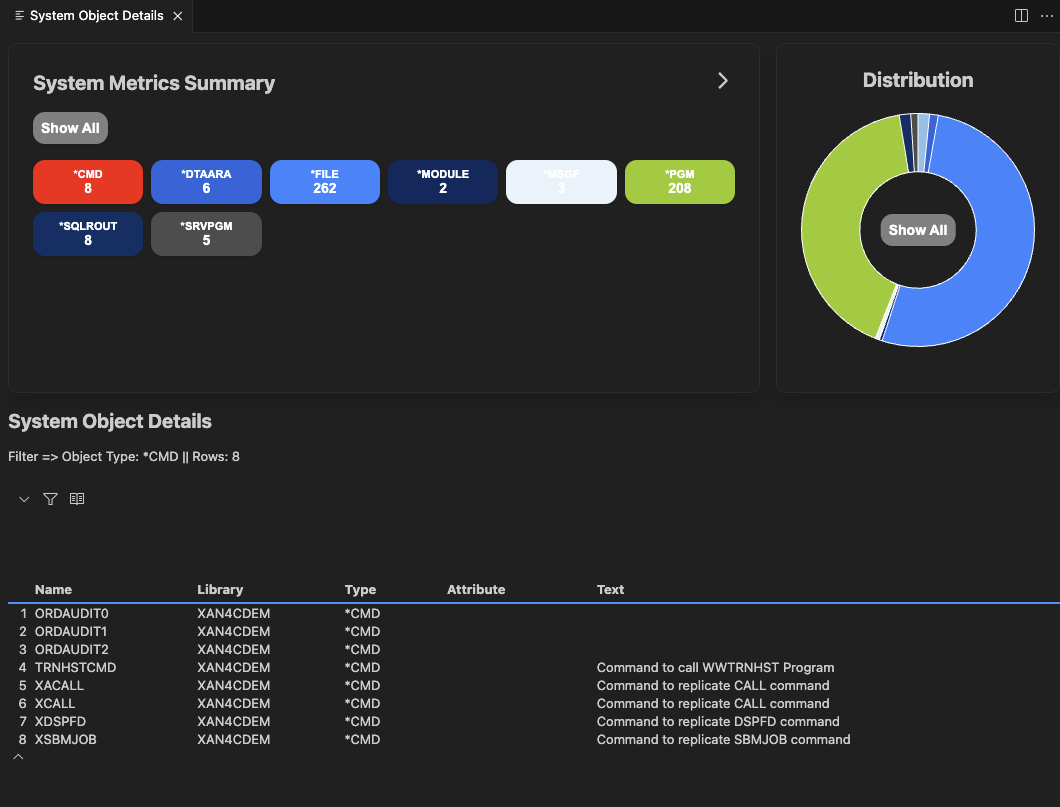This screenshot has width=1060, height=807.
Task: Filter by the red *CMD tile
Action: 88,181
